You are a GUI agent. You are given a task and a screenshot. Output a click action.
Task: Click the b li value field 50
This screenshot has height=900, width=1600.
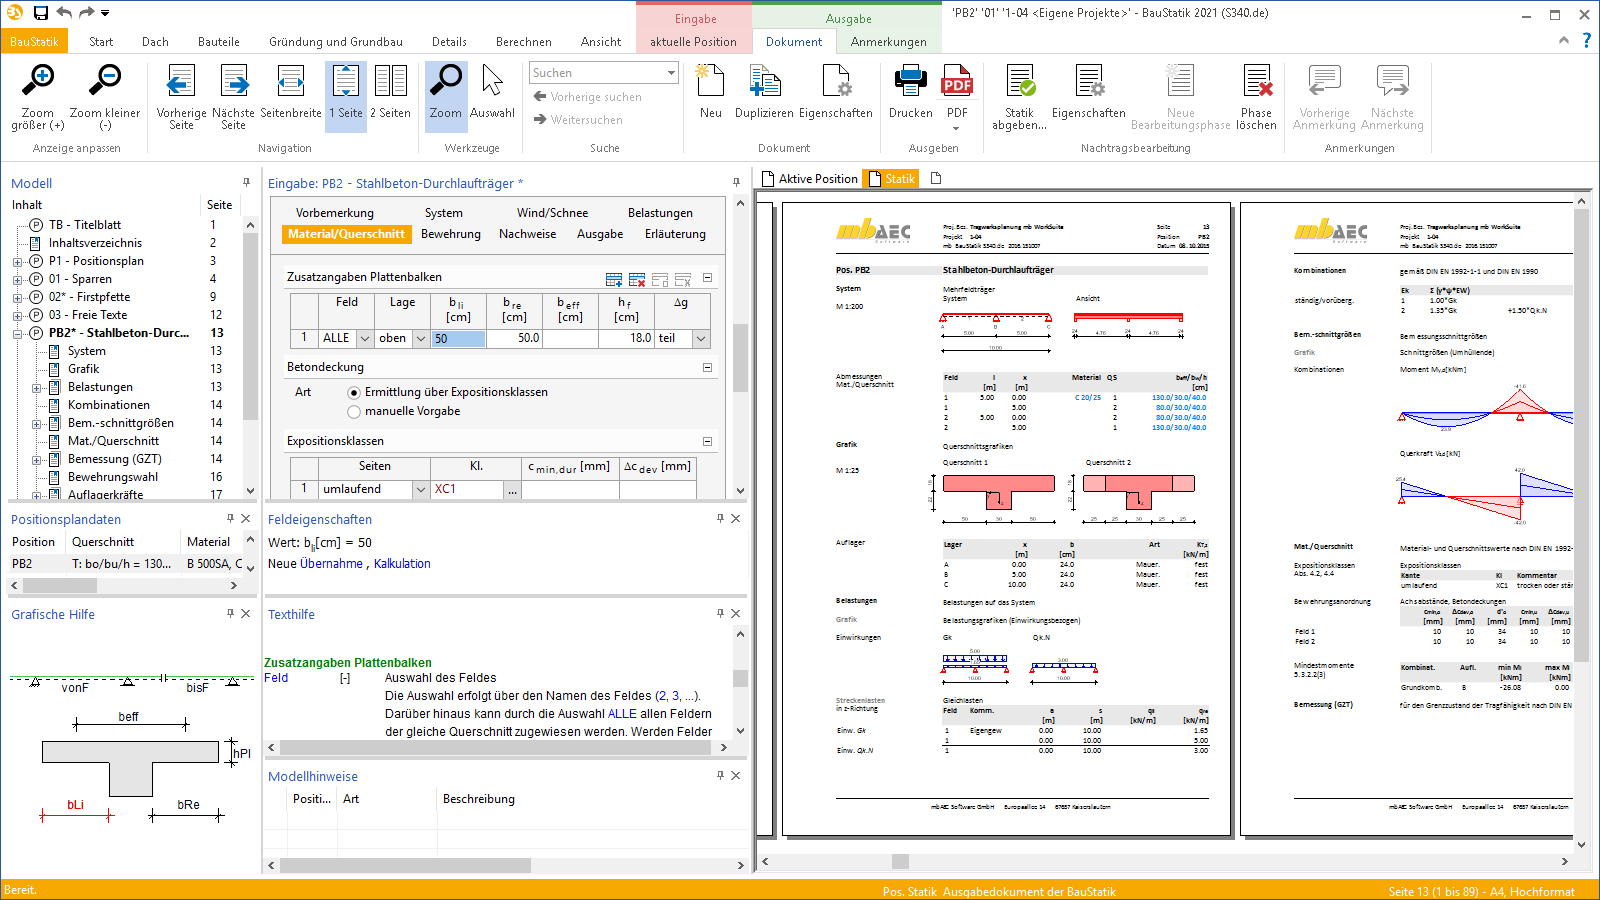click(458, 339)
